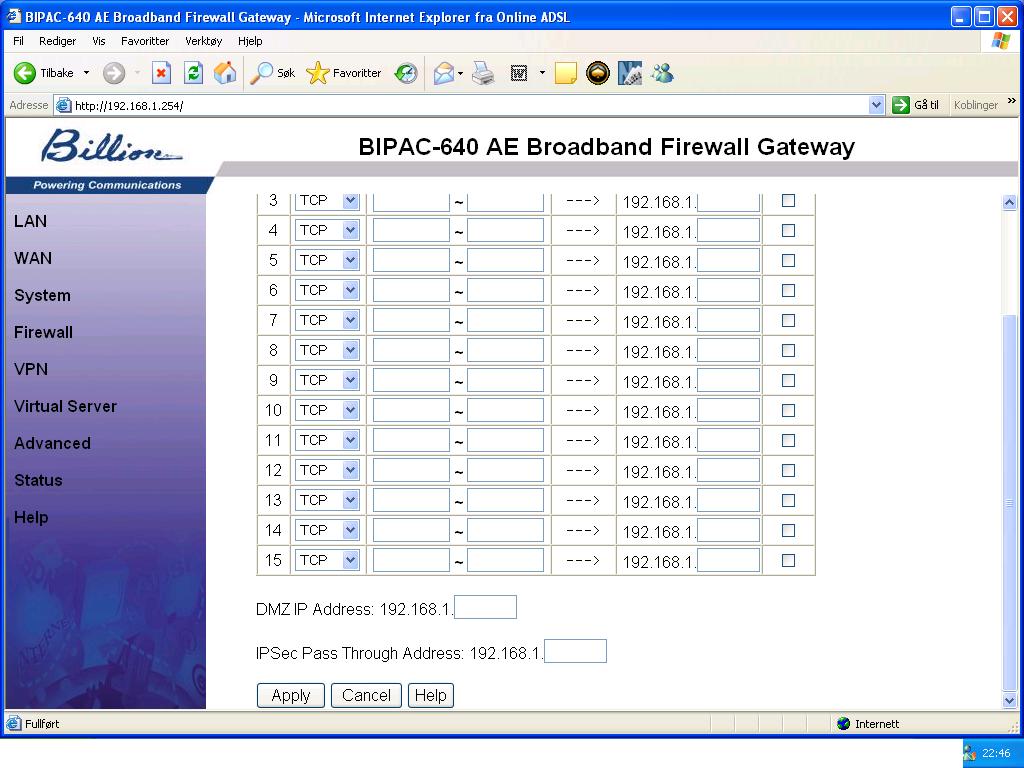The image size is (1024, 768).
Task: Open the WAN sidebar section
Action: coord(33,259)
